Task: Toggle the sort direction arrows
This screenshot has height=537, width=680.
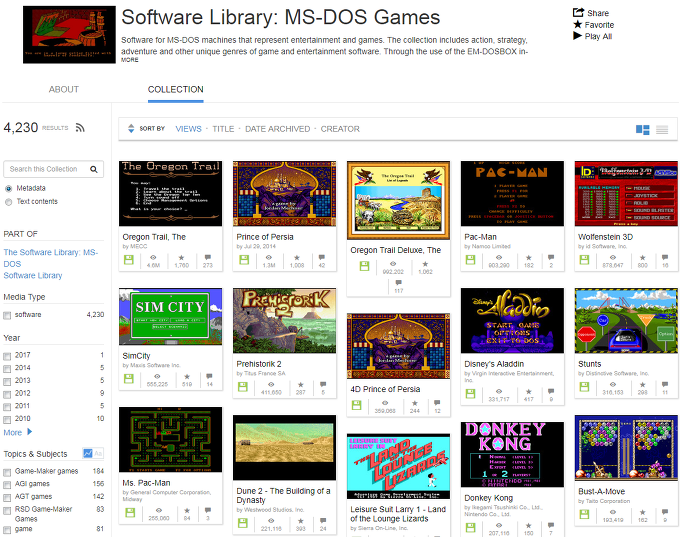Action: pyautogui.click(x=131, y=128)
